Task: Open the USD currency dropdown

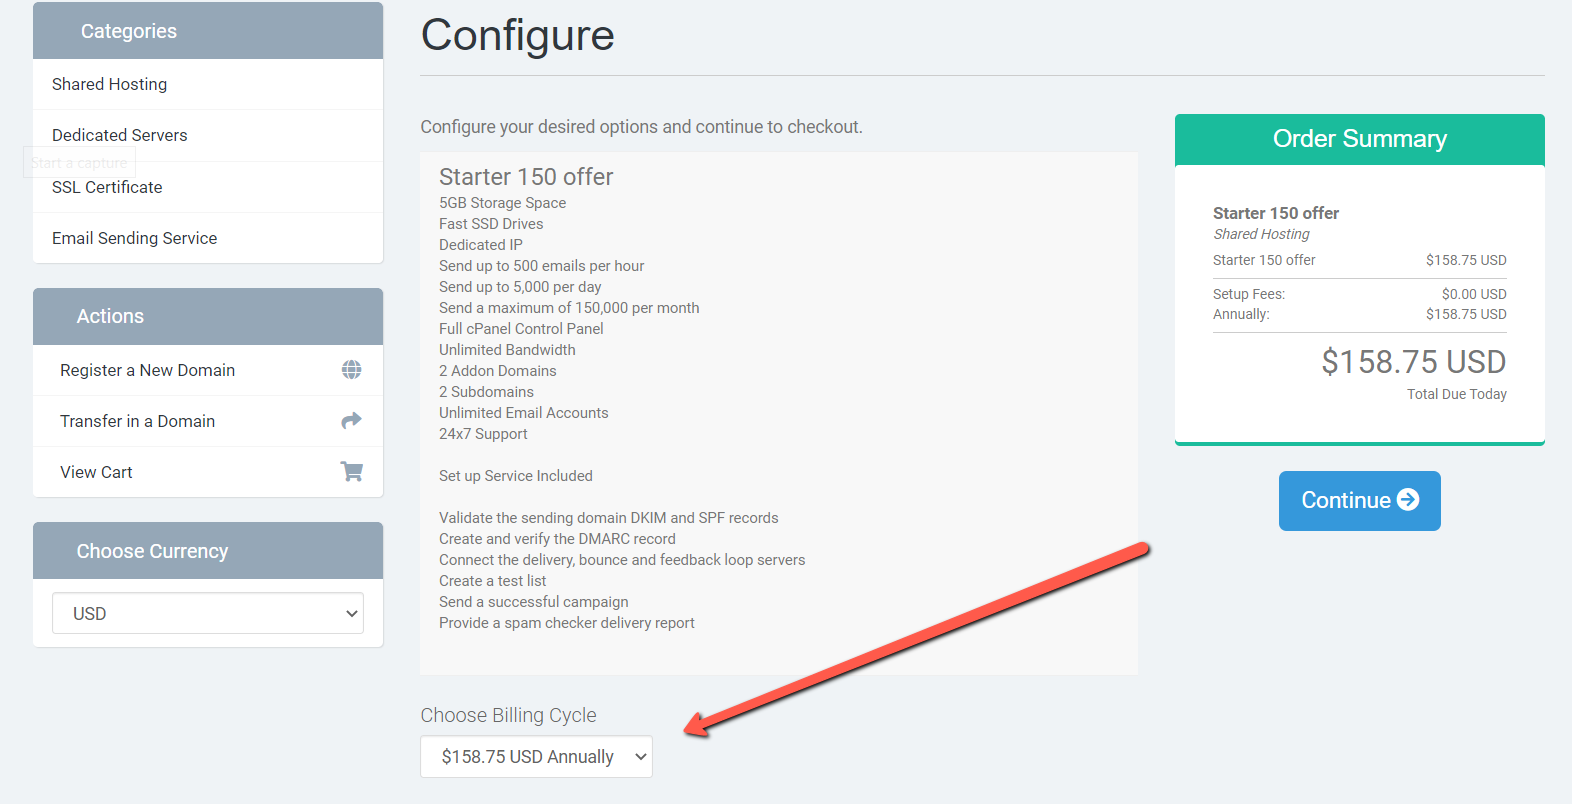Action: pos(208,613)
